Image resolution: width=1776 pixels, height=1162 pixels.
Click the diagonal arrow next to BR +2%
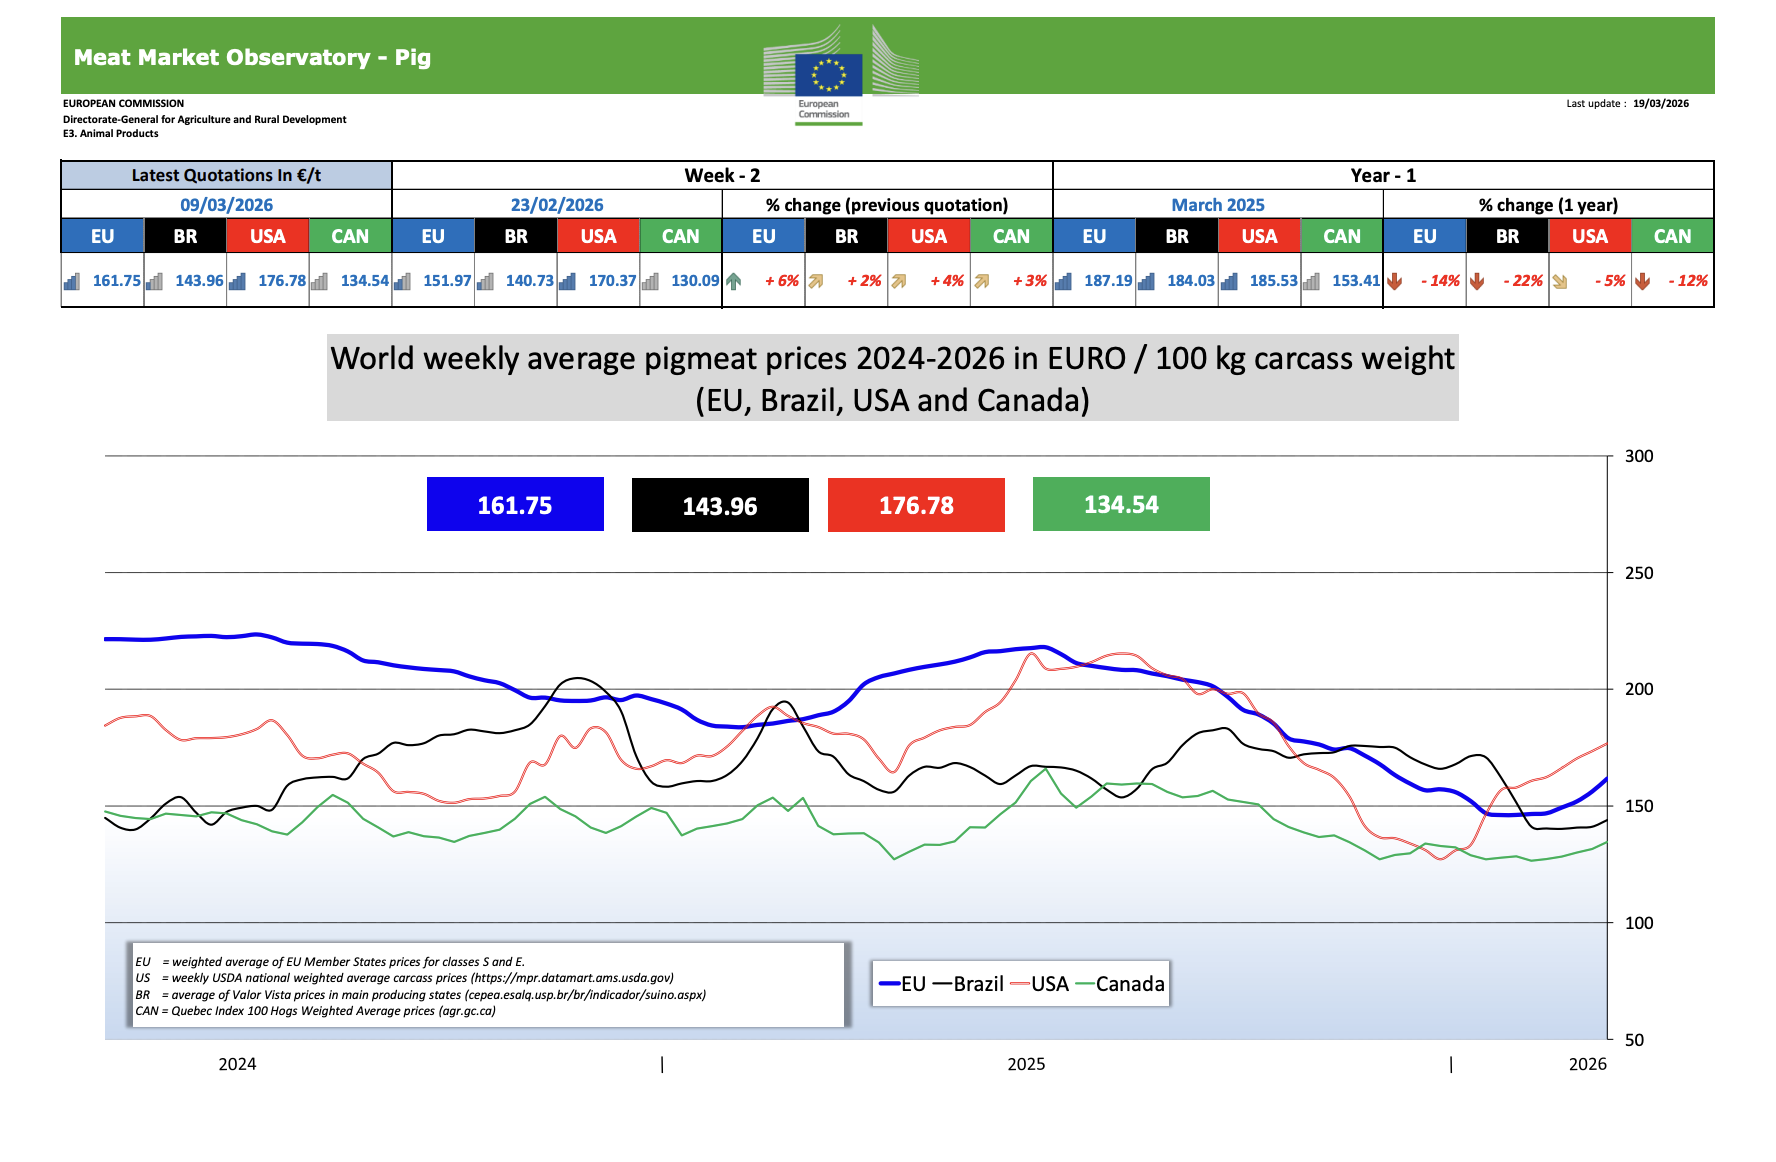(816, 282)
